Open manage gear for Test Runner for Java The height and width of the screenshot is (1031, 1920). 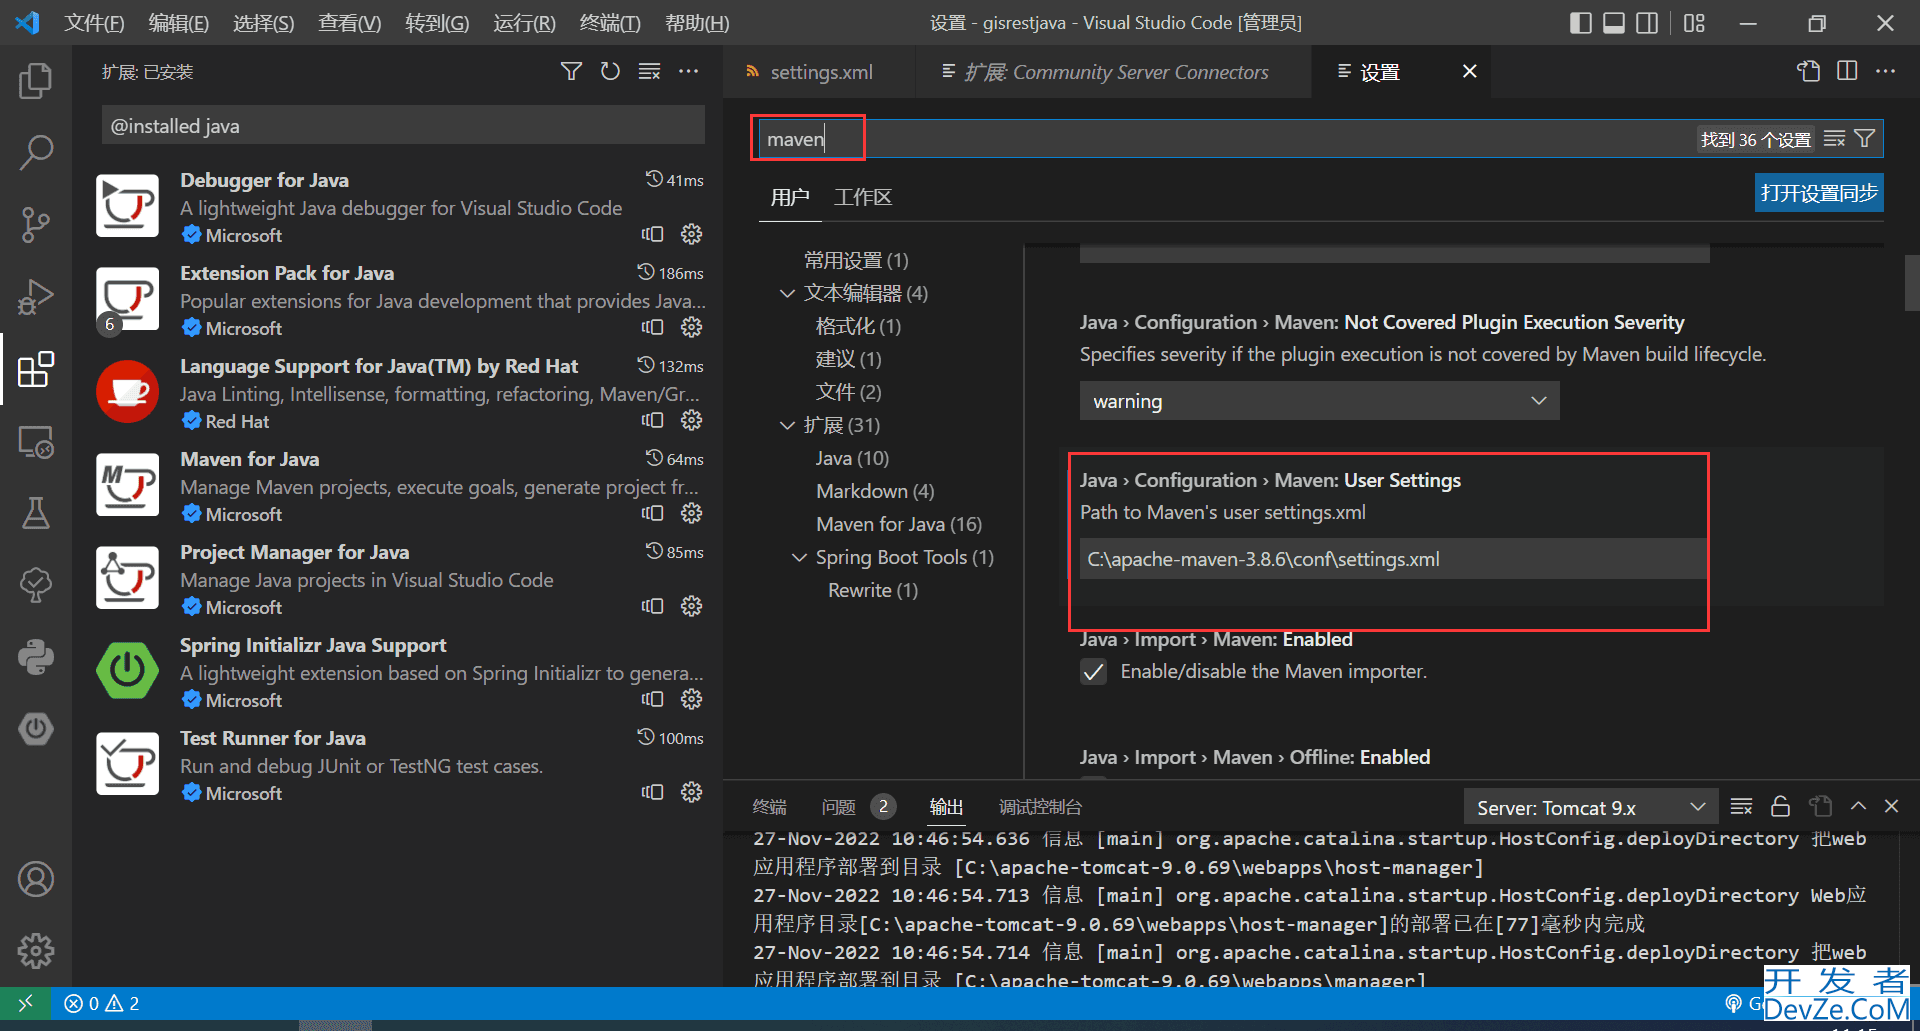(691, 792)
